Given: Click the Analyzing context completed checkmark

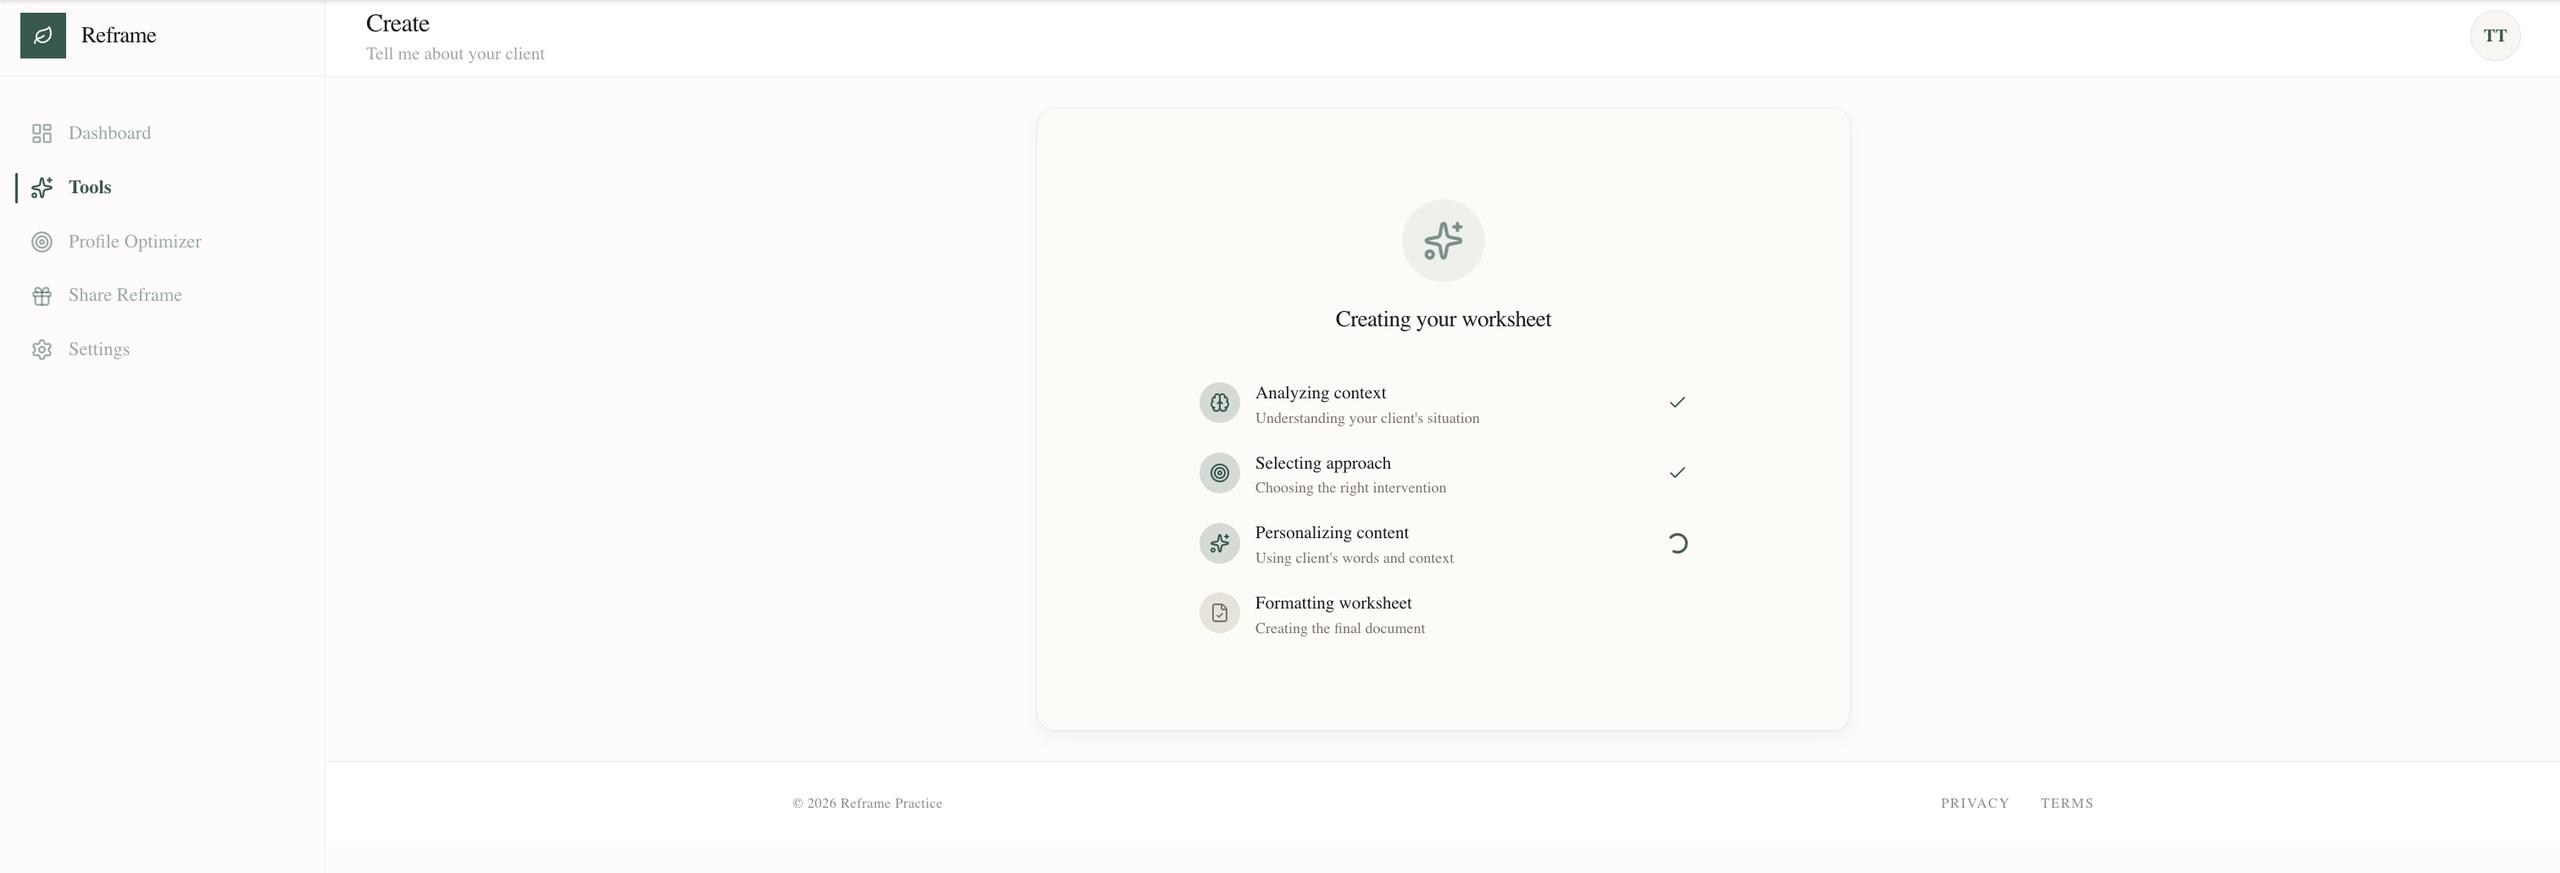Looking at the screenshot, I should (1677, 403).
